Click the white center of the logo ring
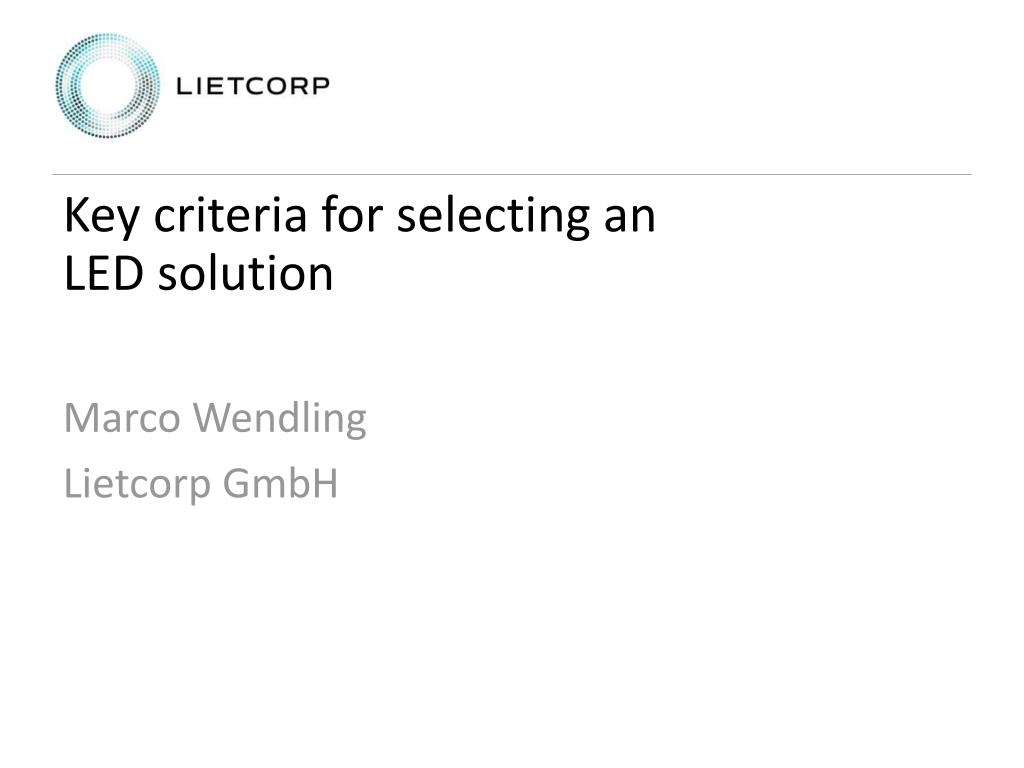Image resolution: width=1024 pixels, height=768 pixels. [108, 86]
